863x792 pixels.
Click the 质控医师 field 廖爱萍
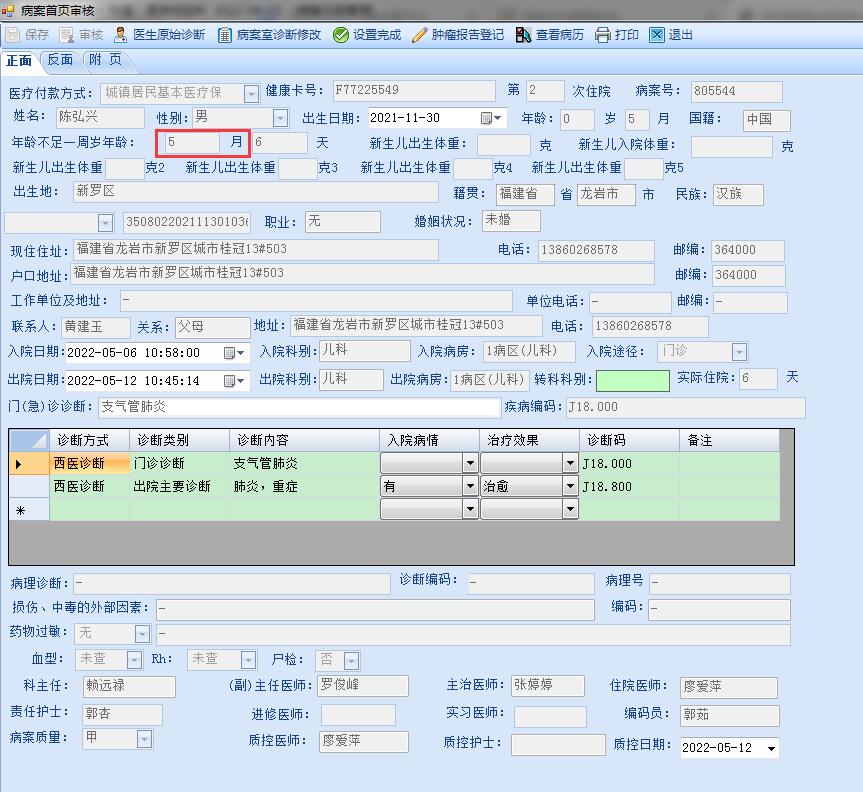(x=364, y=741)
